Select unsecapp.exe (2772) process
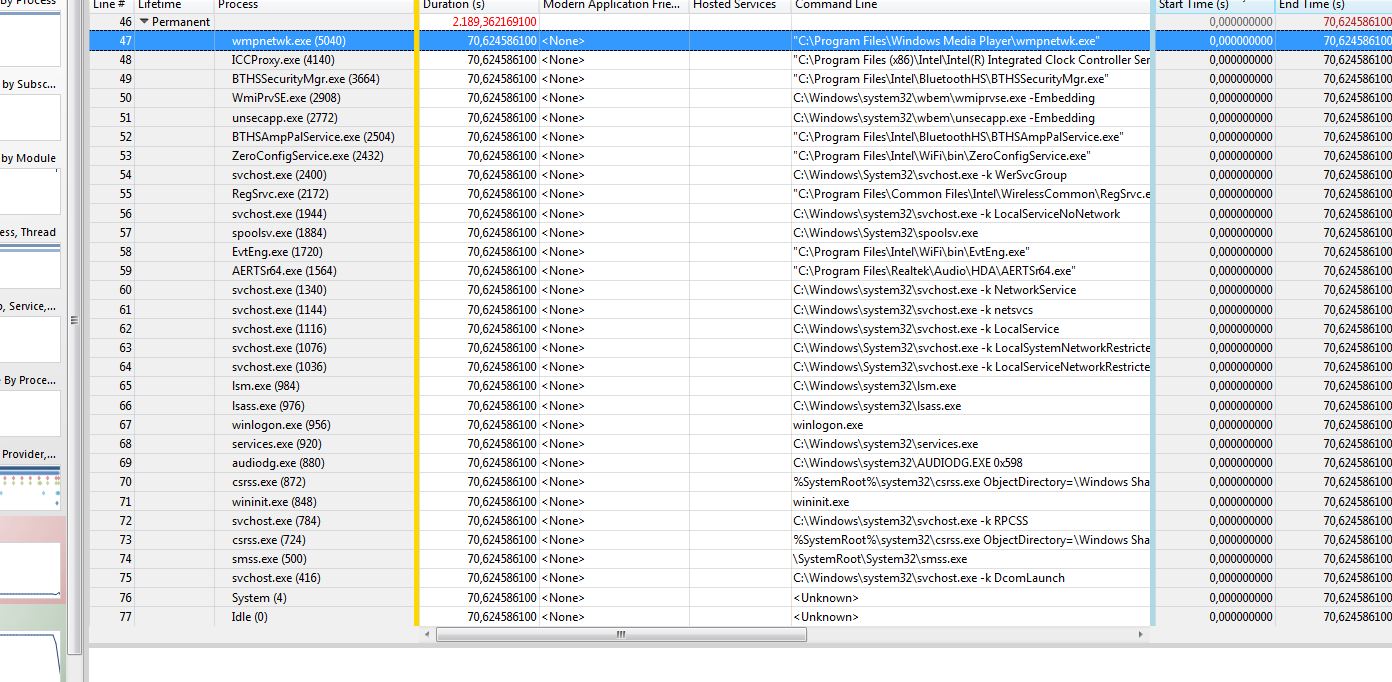 pos(284,118)
